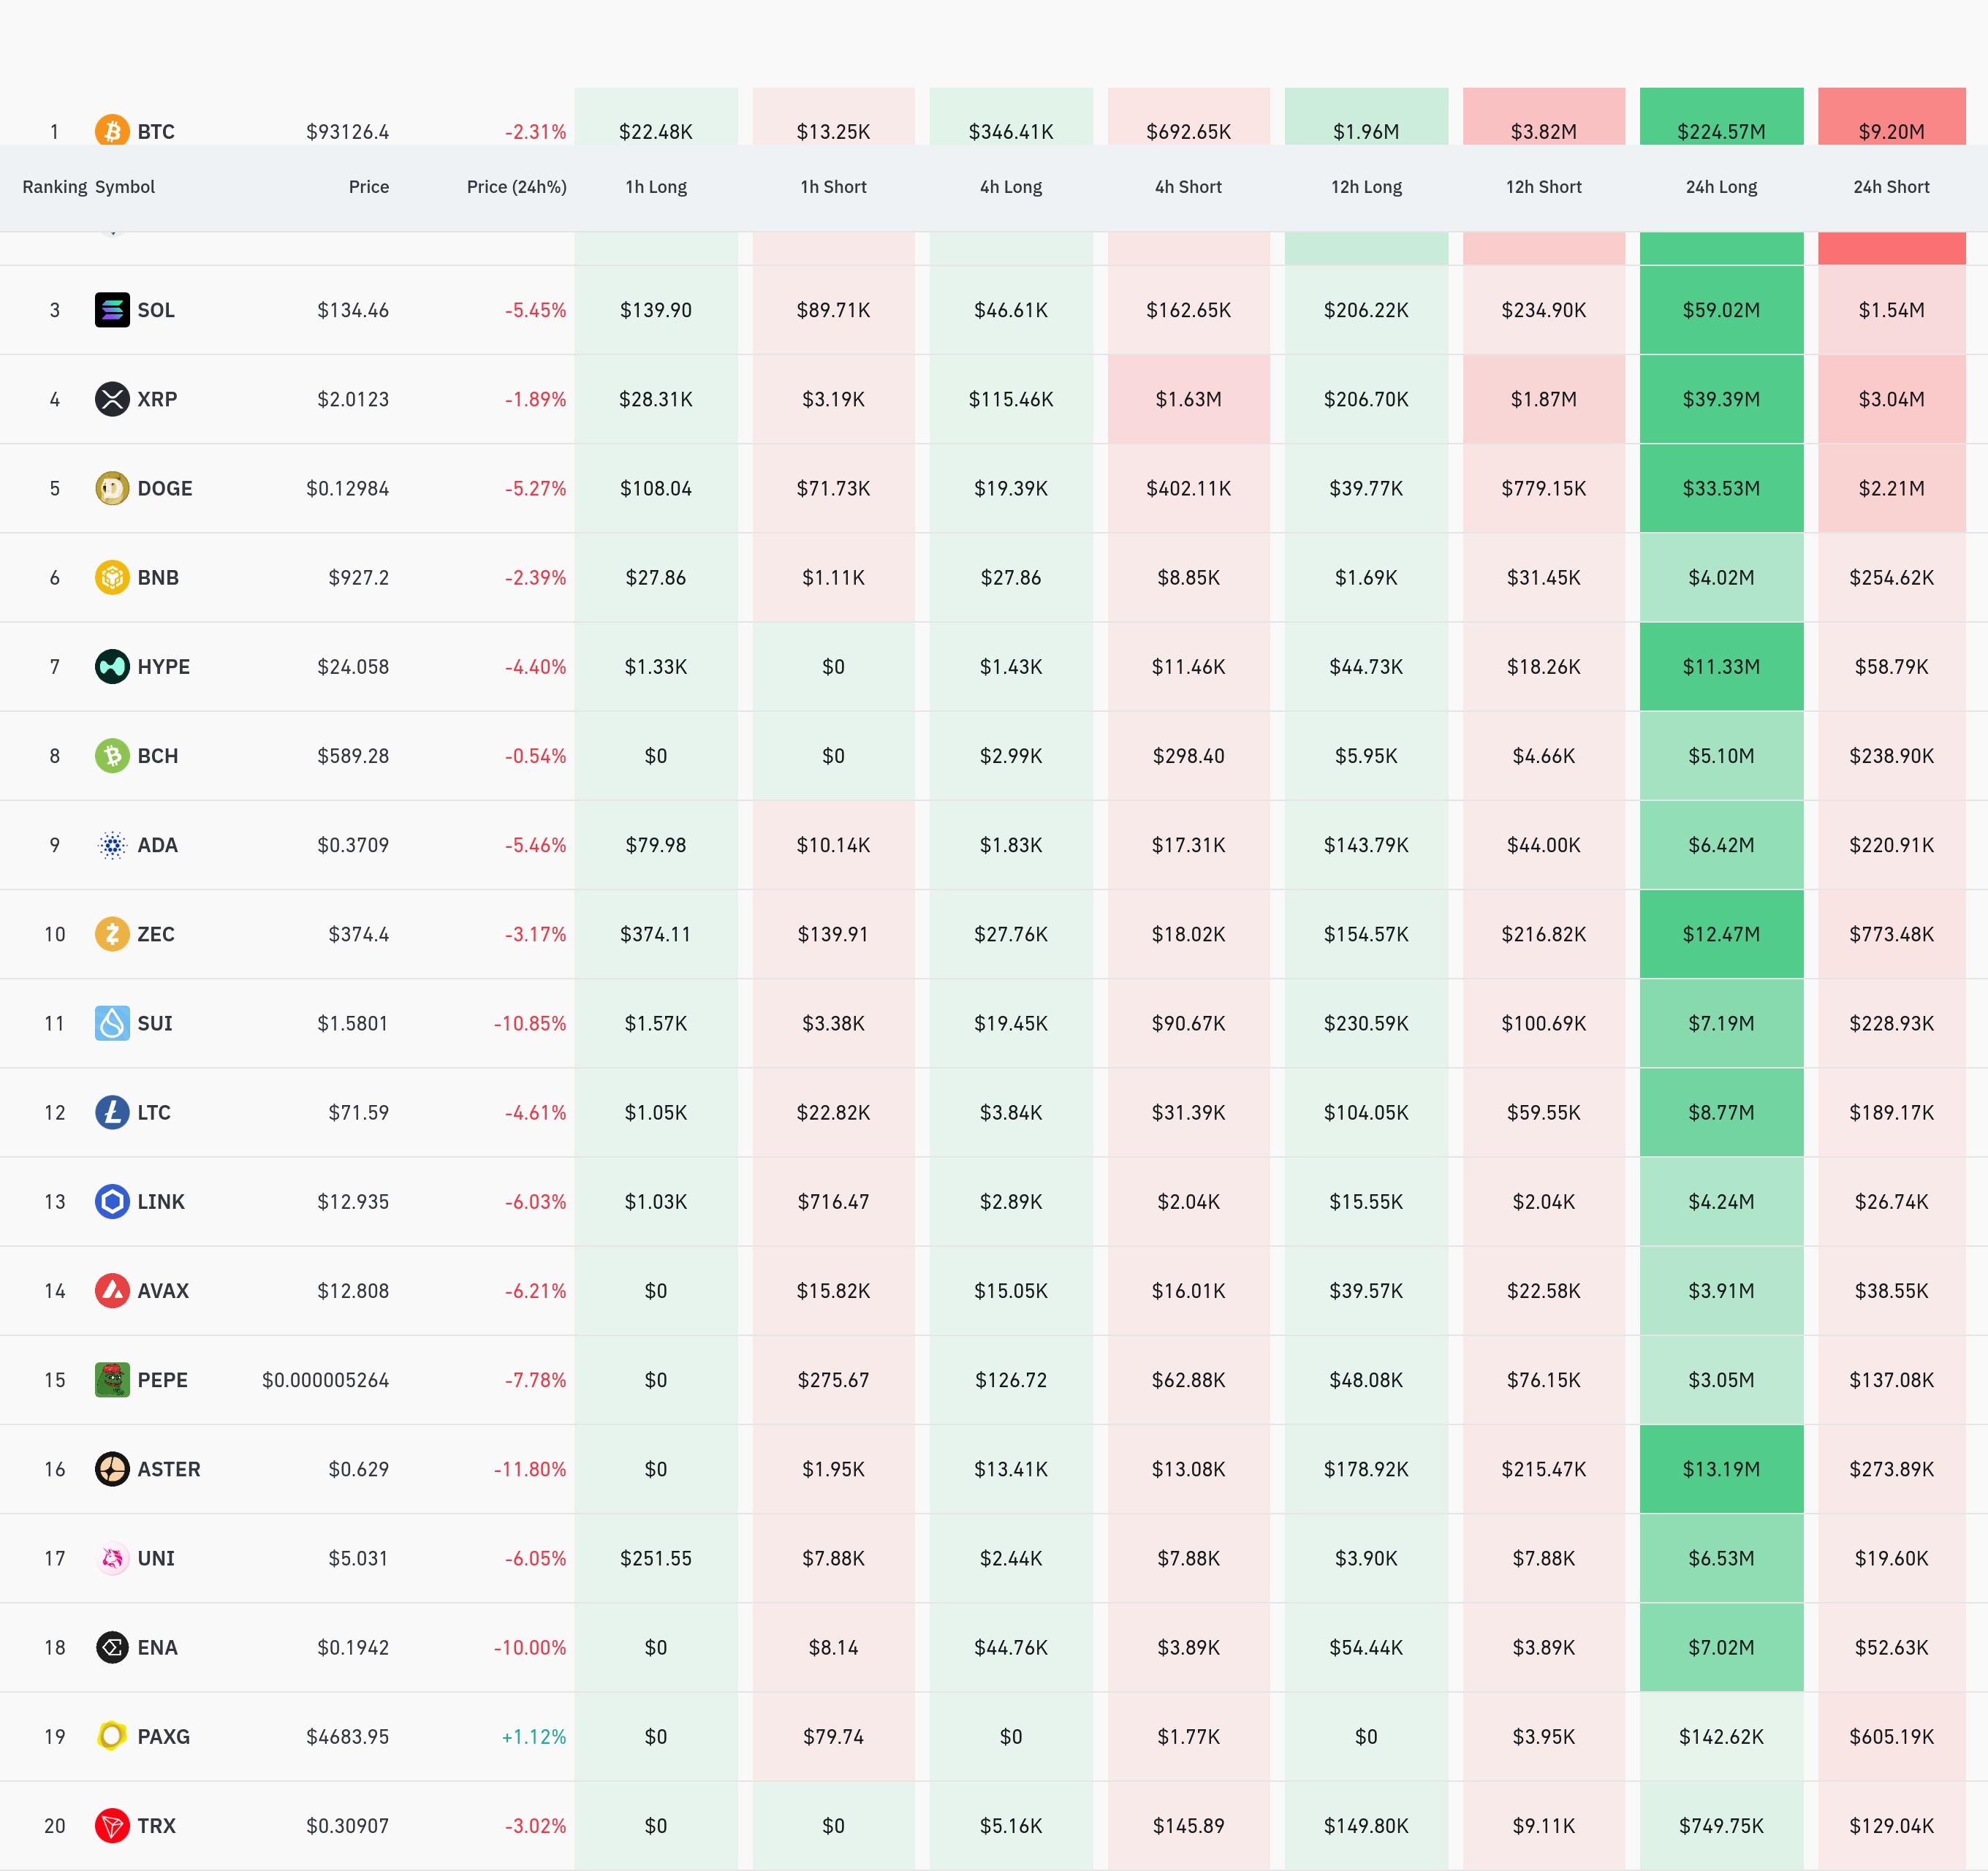1988x1871 pixels.
Task: Click the TRX Tron icon
Action: click(112, 1826)
